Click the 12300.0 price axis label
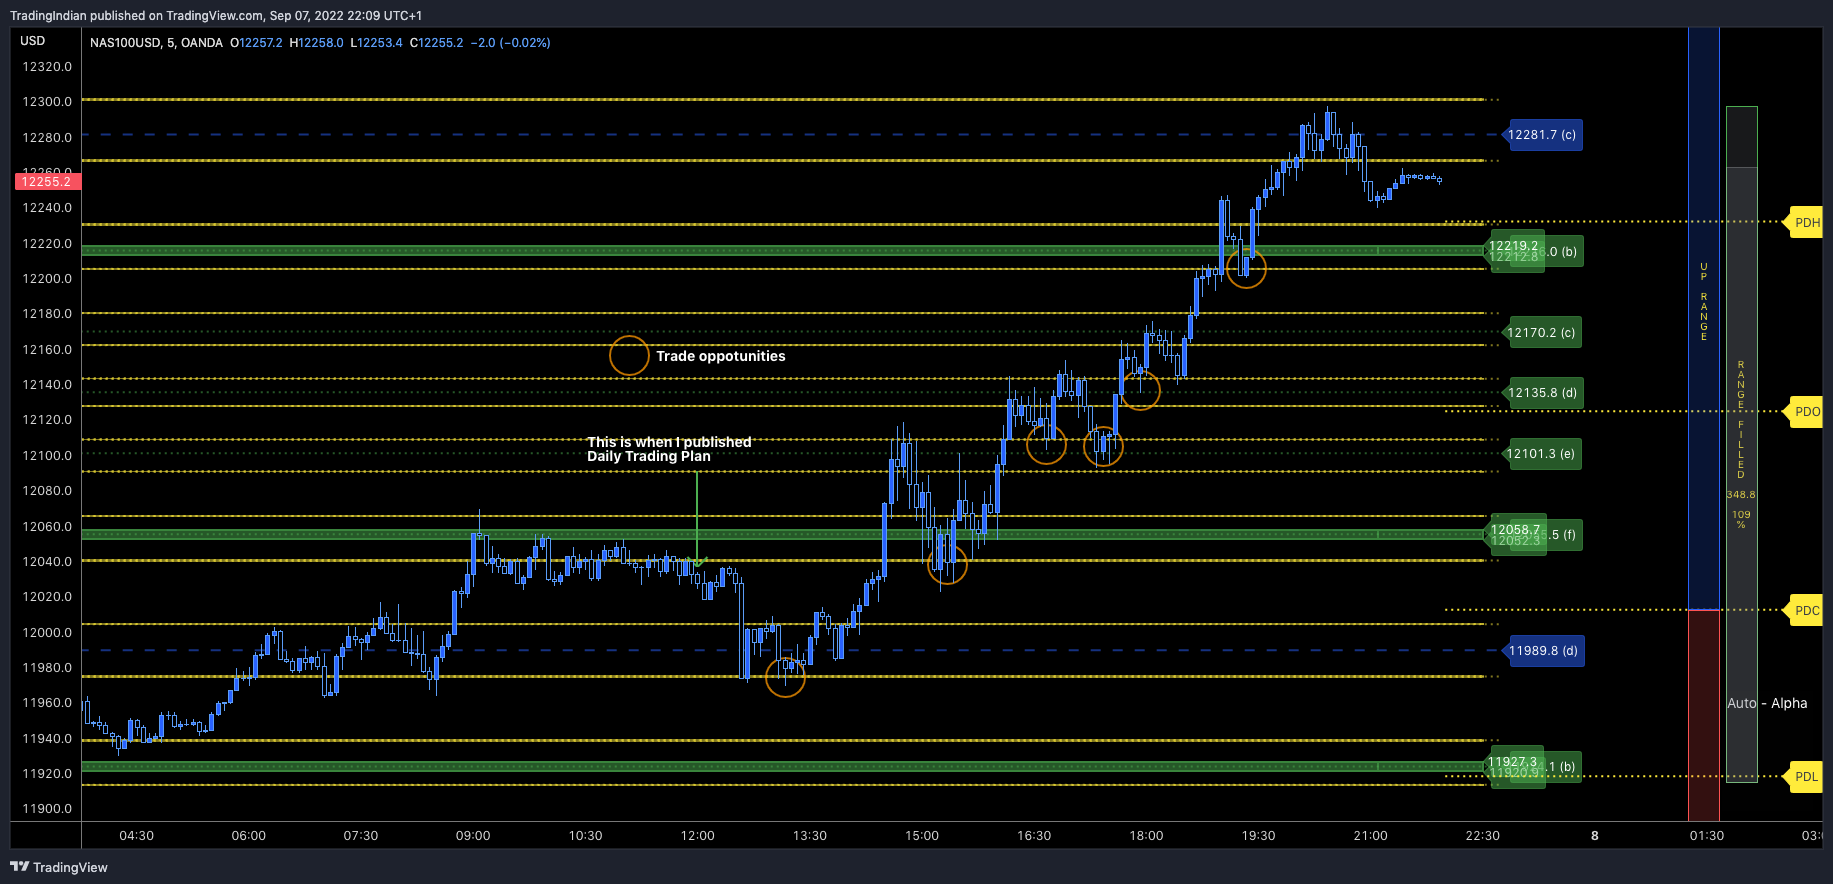Image resolution: width=1833 pixels, height=884 pixels. point(47,102)
